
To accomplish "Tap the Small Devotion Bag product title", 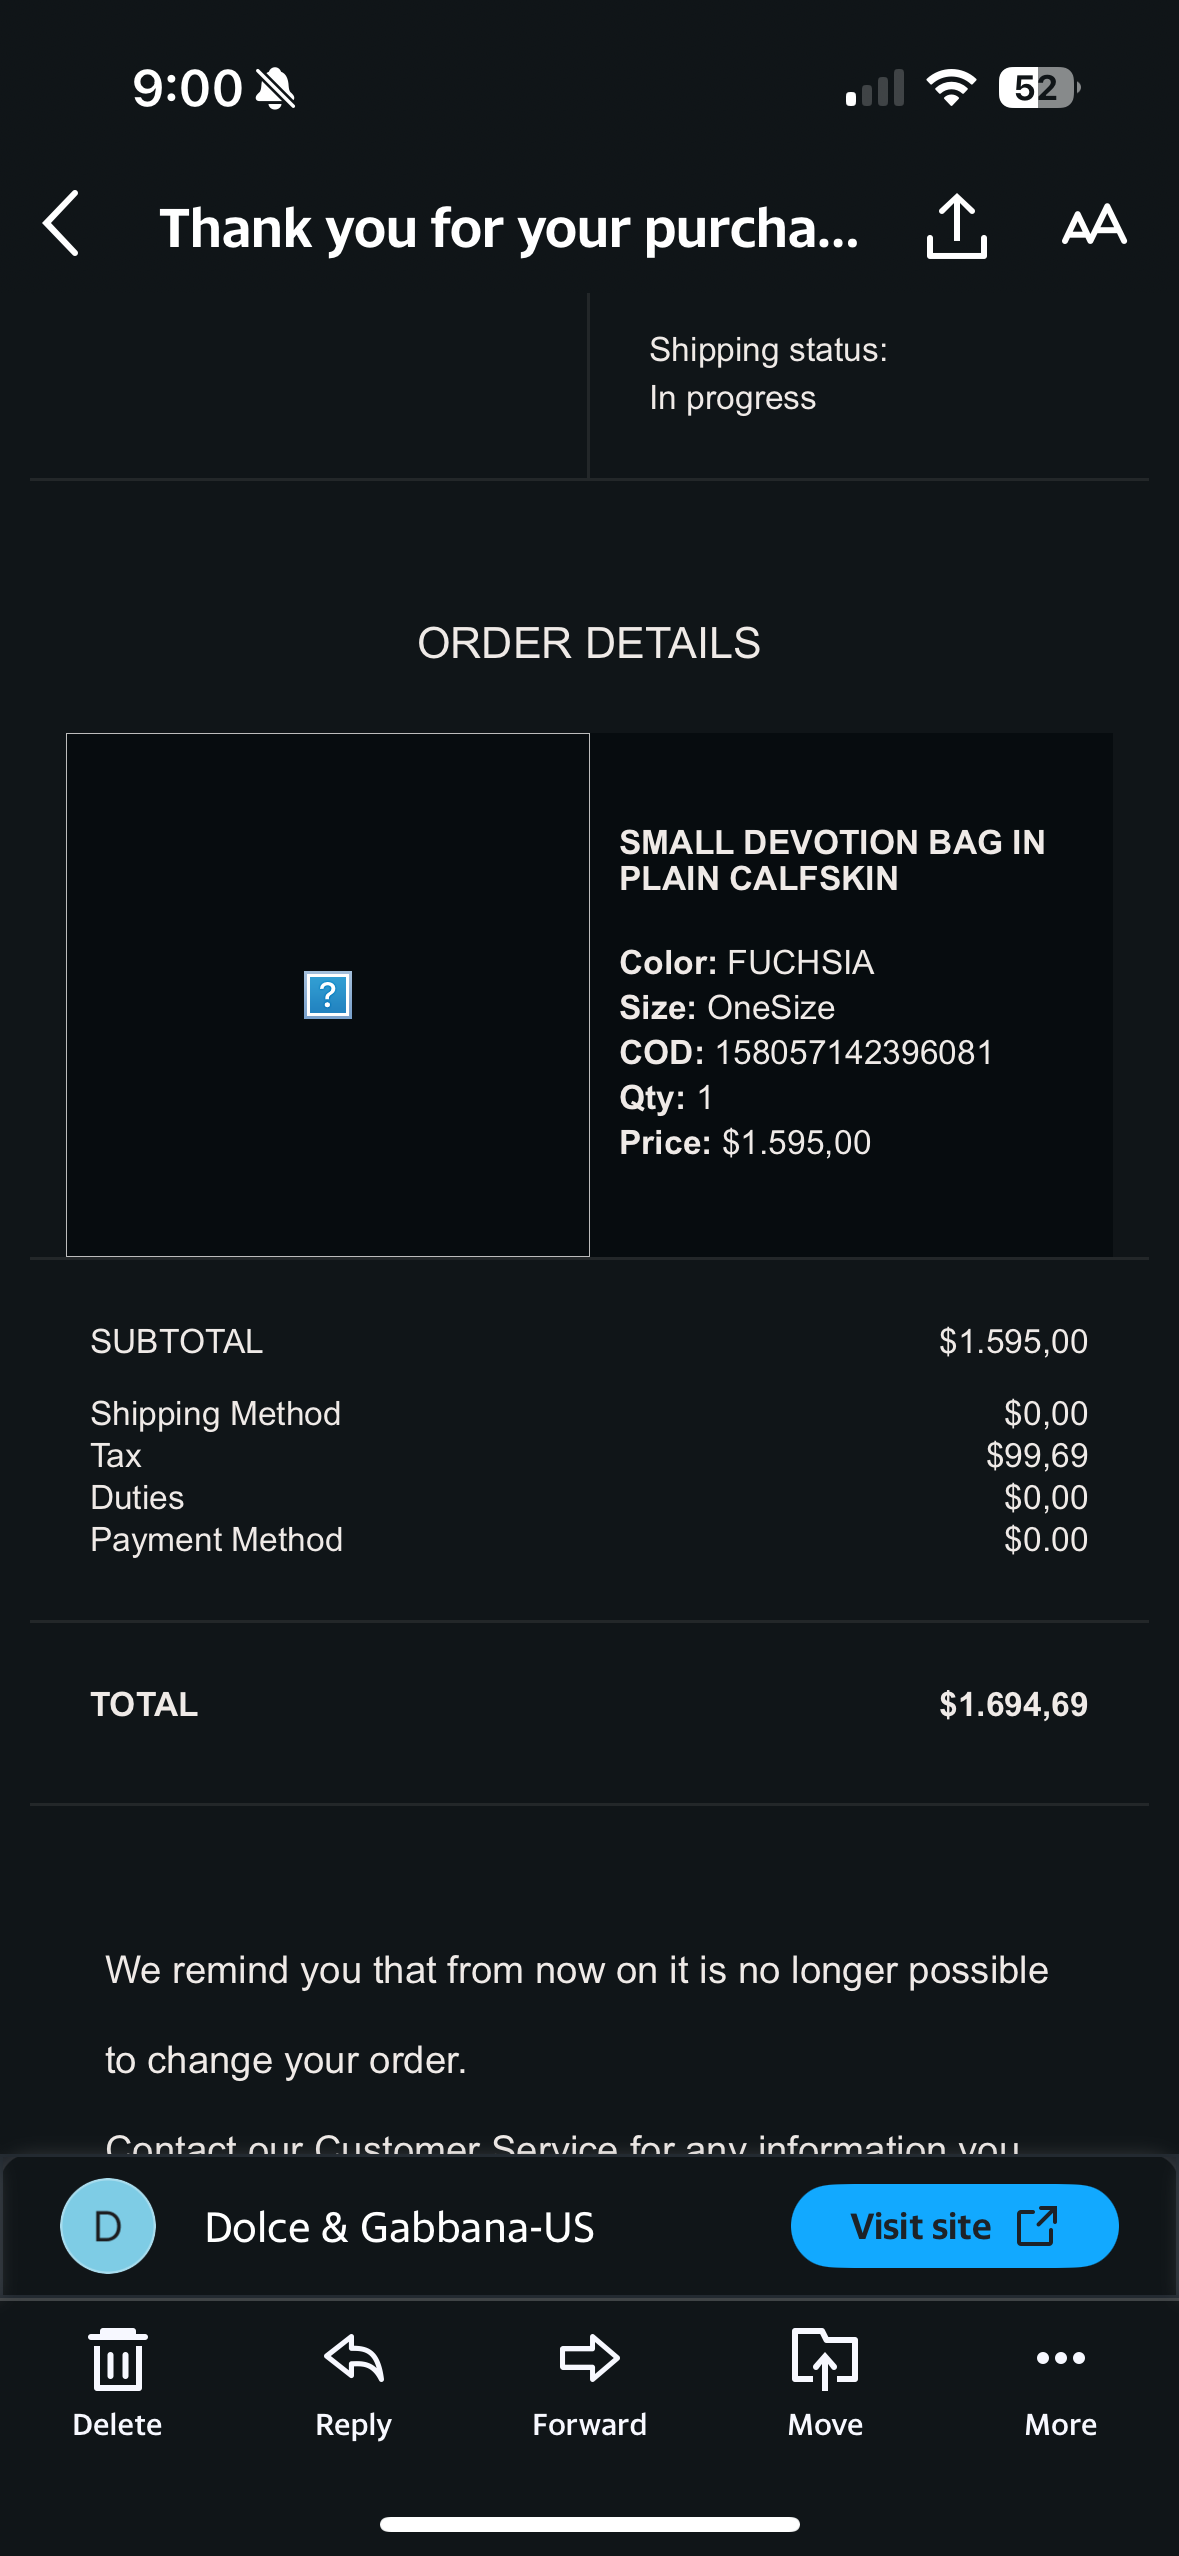I will [832, 860].
